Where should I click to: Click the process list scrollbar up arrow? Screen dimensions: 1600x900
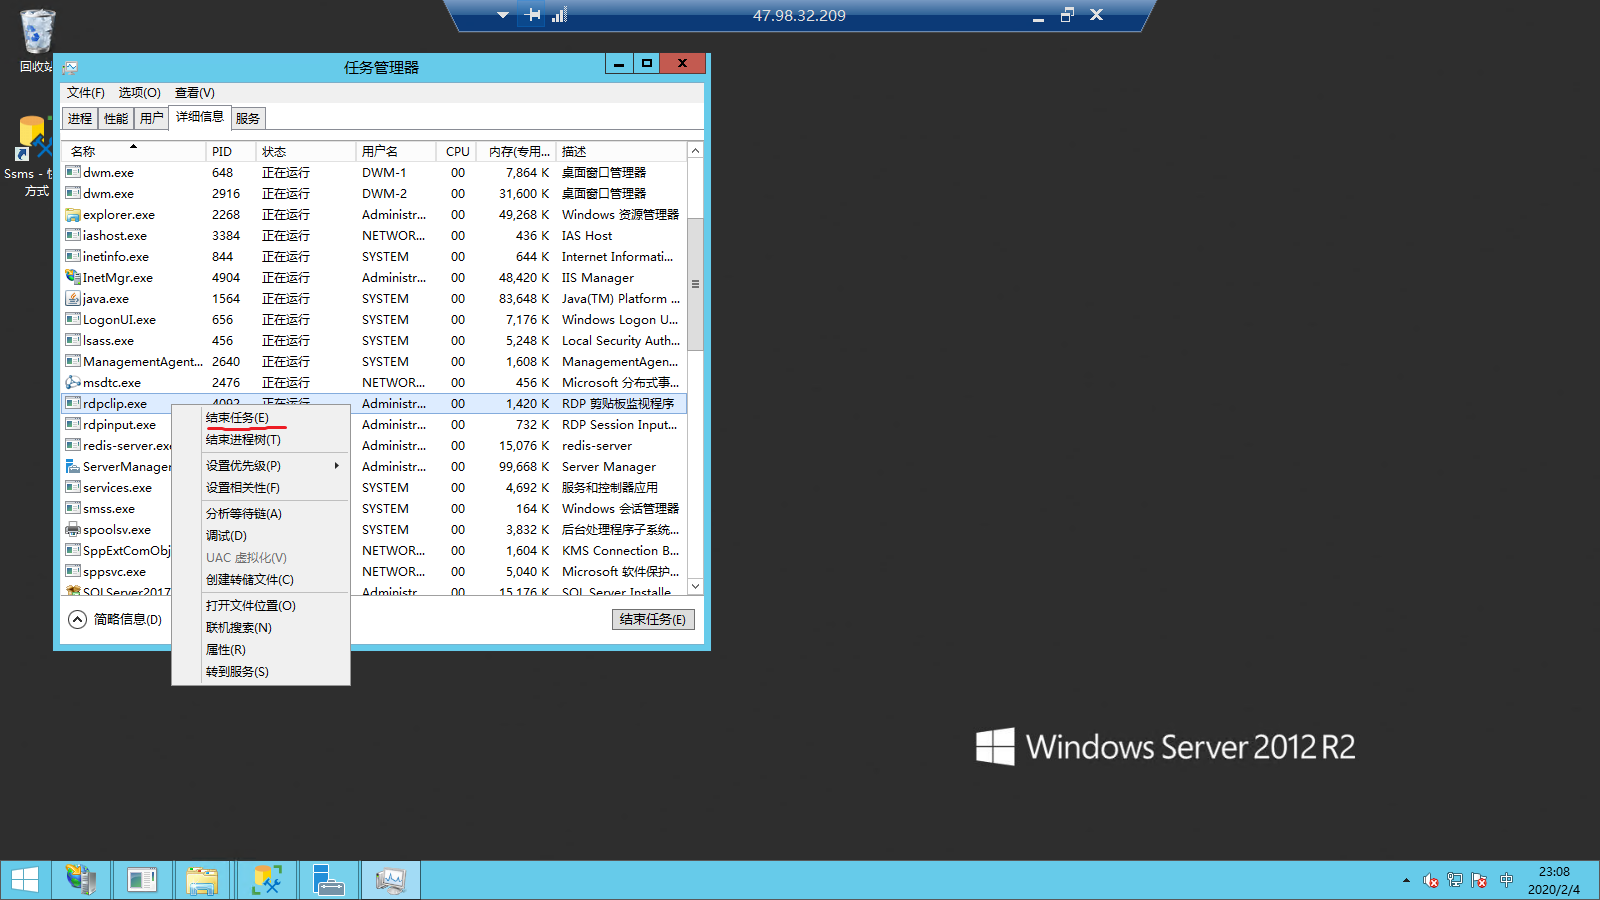(695, 150)
